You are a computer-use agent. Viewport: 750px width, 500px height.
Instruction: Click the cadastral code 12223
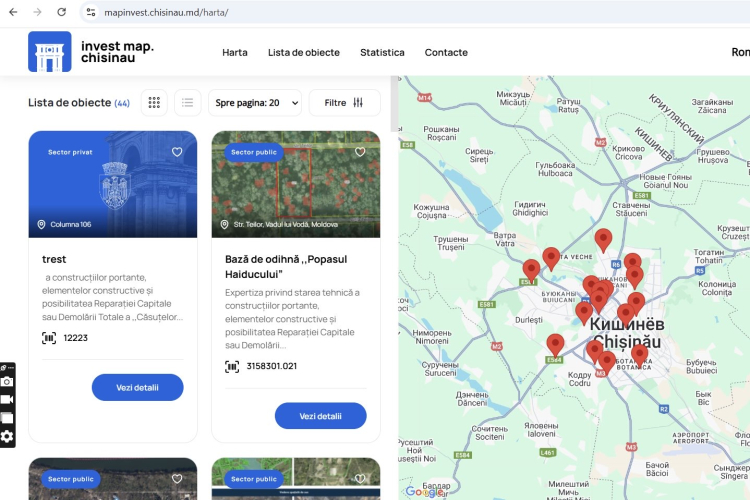pos(76,338)
